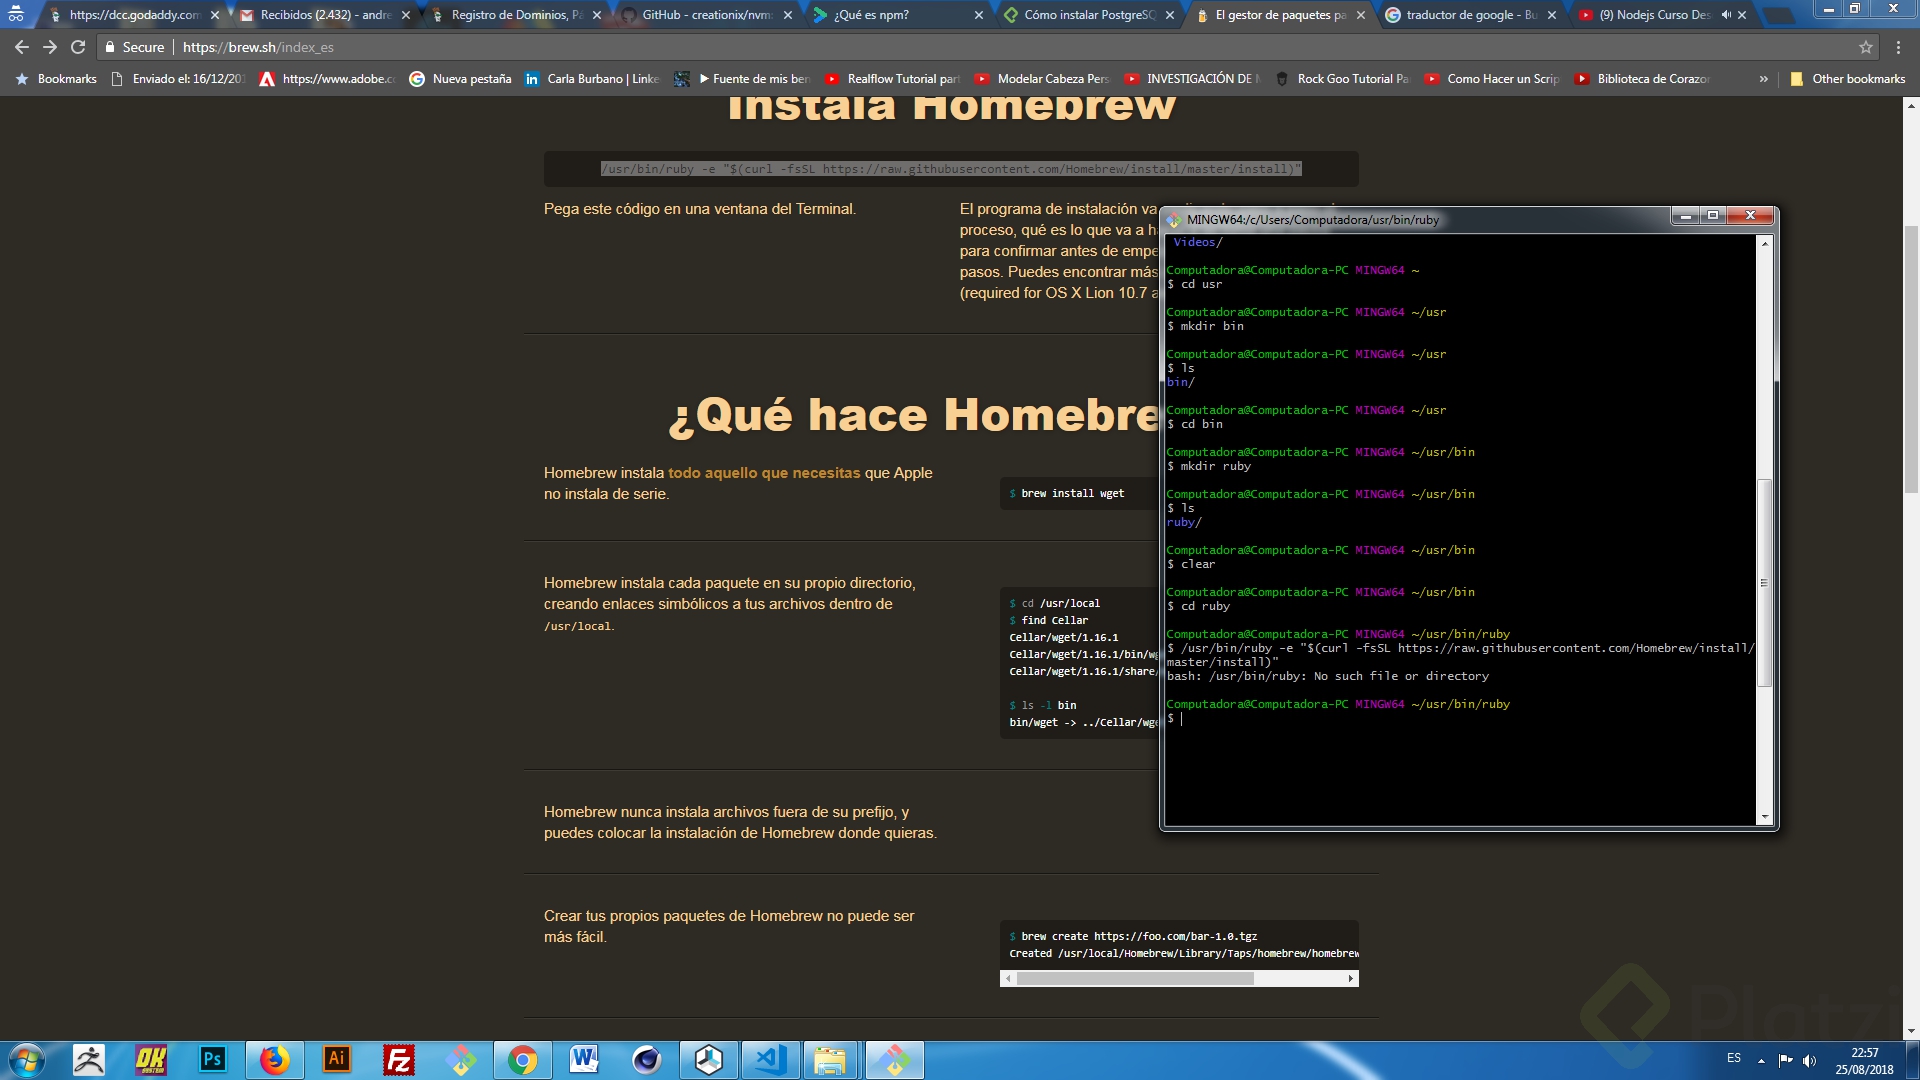Open FileZilla from the taskbar
The image size is (1920, 1080).
398,1060
